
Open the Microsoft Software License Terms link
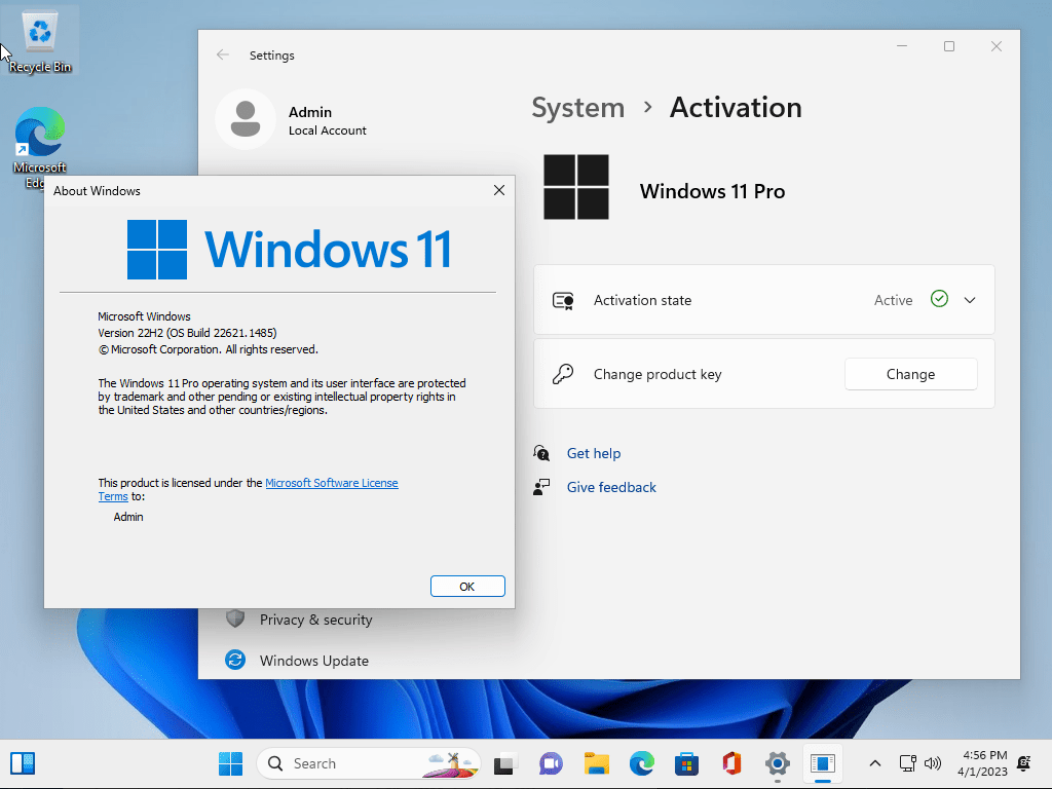(331, 483)
